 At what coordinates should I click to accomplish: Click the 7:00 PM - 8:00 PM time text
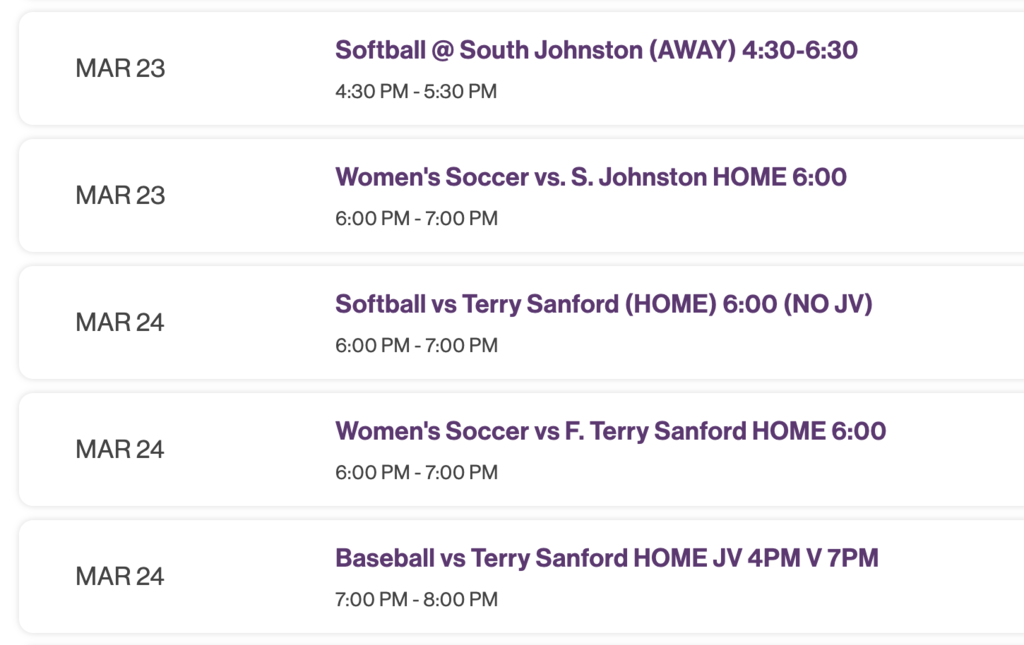point(417,599)
